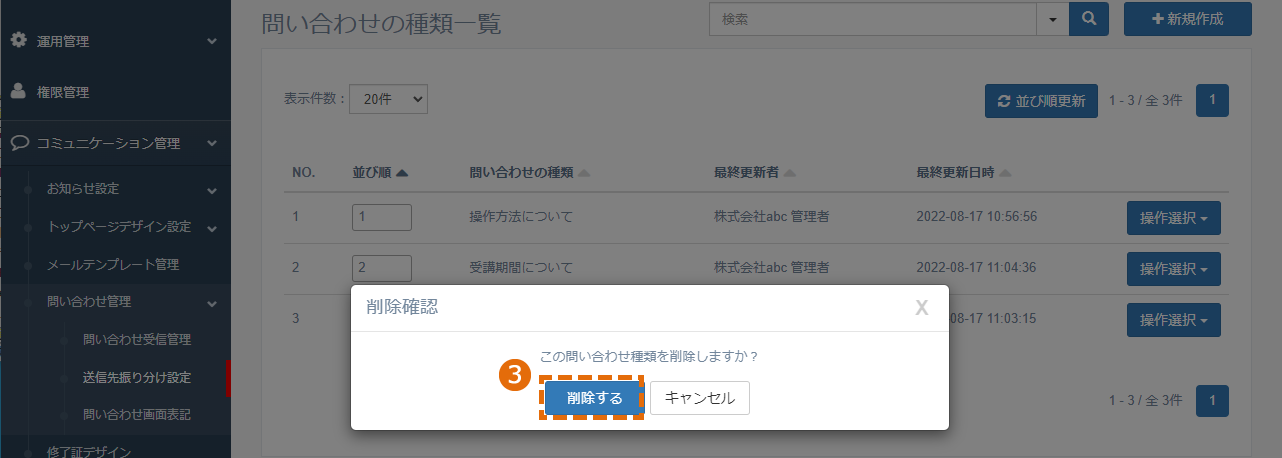Sort by 問い合わせの種類 column arrow
This screenshot has width=1282, height=458.
pos(584,173)
